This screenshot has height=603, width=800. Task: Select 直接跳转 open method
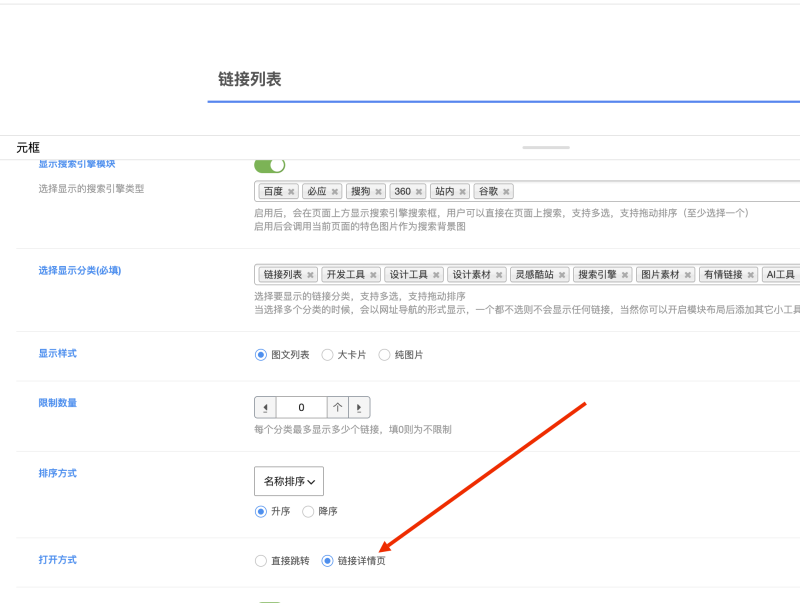pos(261,561)
